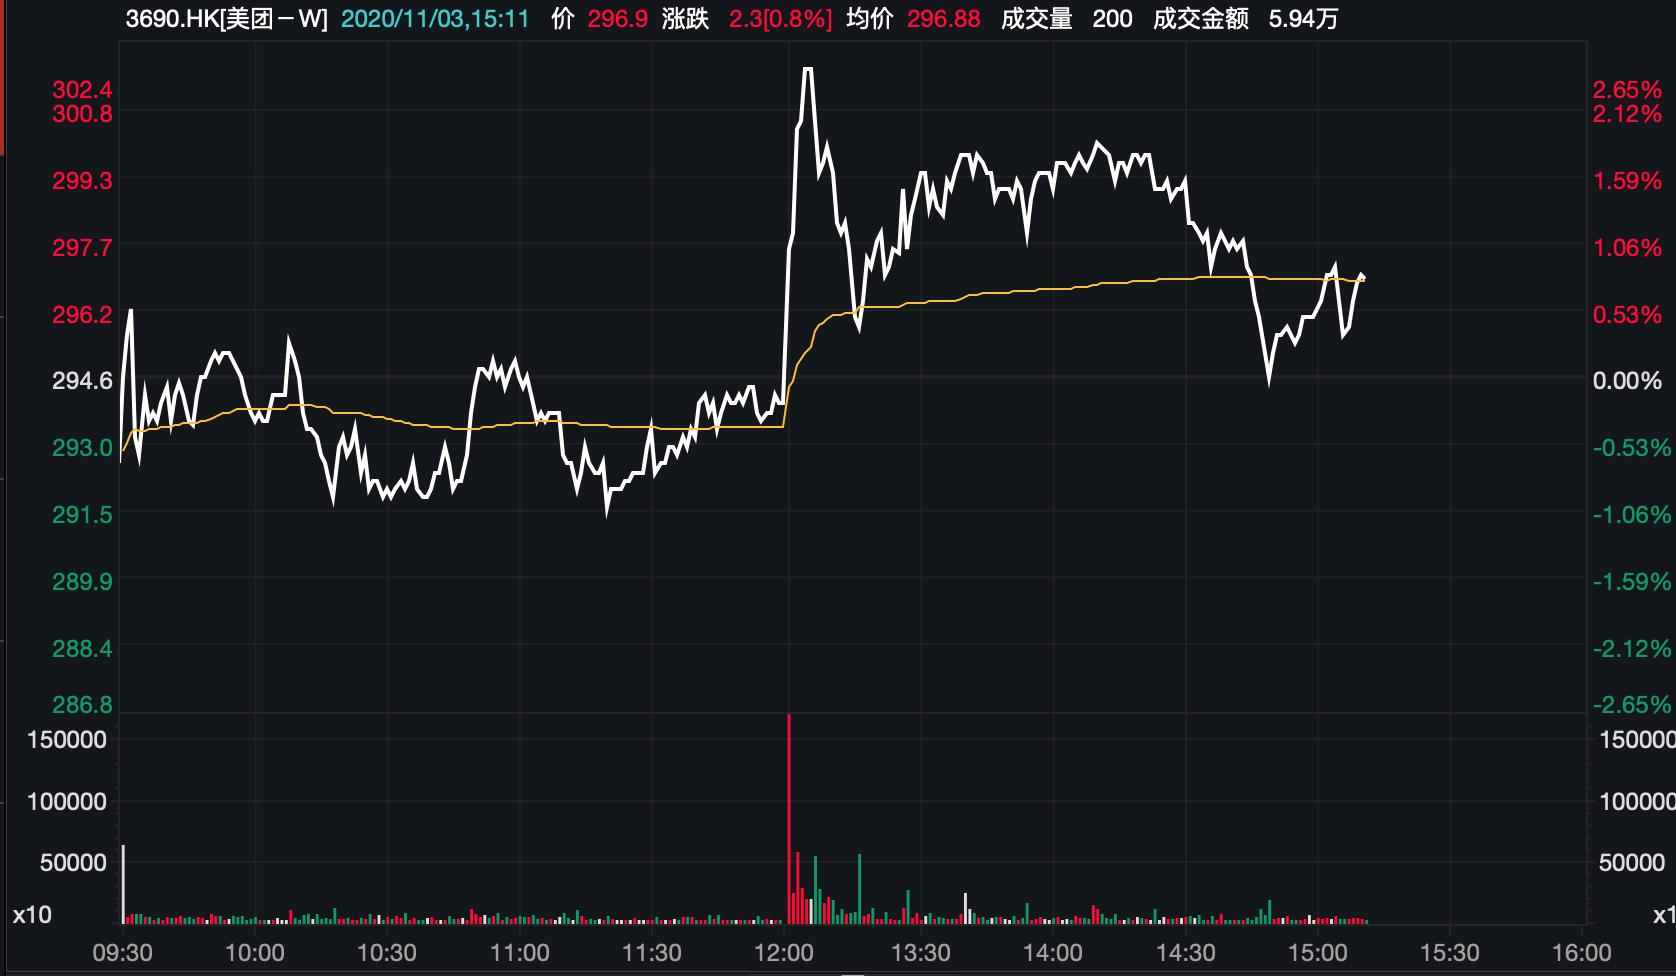Click the tallest red volume bar at 12:00
The width and height of the screenshot is (1676, 976).
tap(789, 819)
